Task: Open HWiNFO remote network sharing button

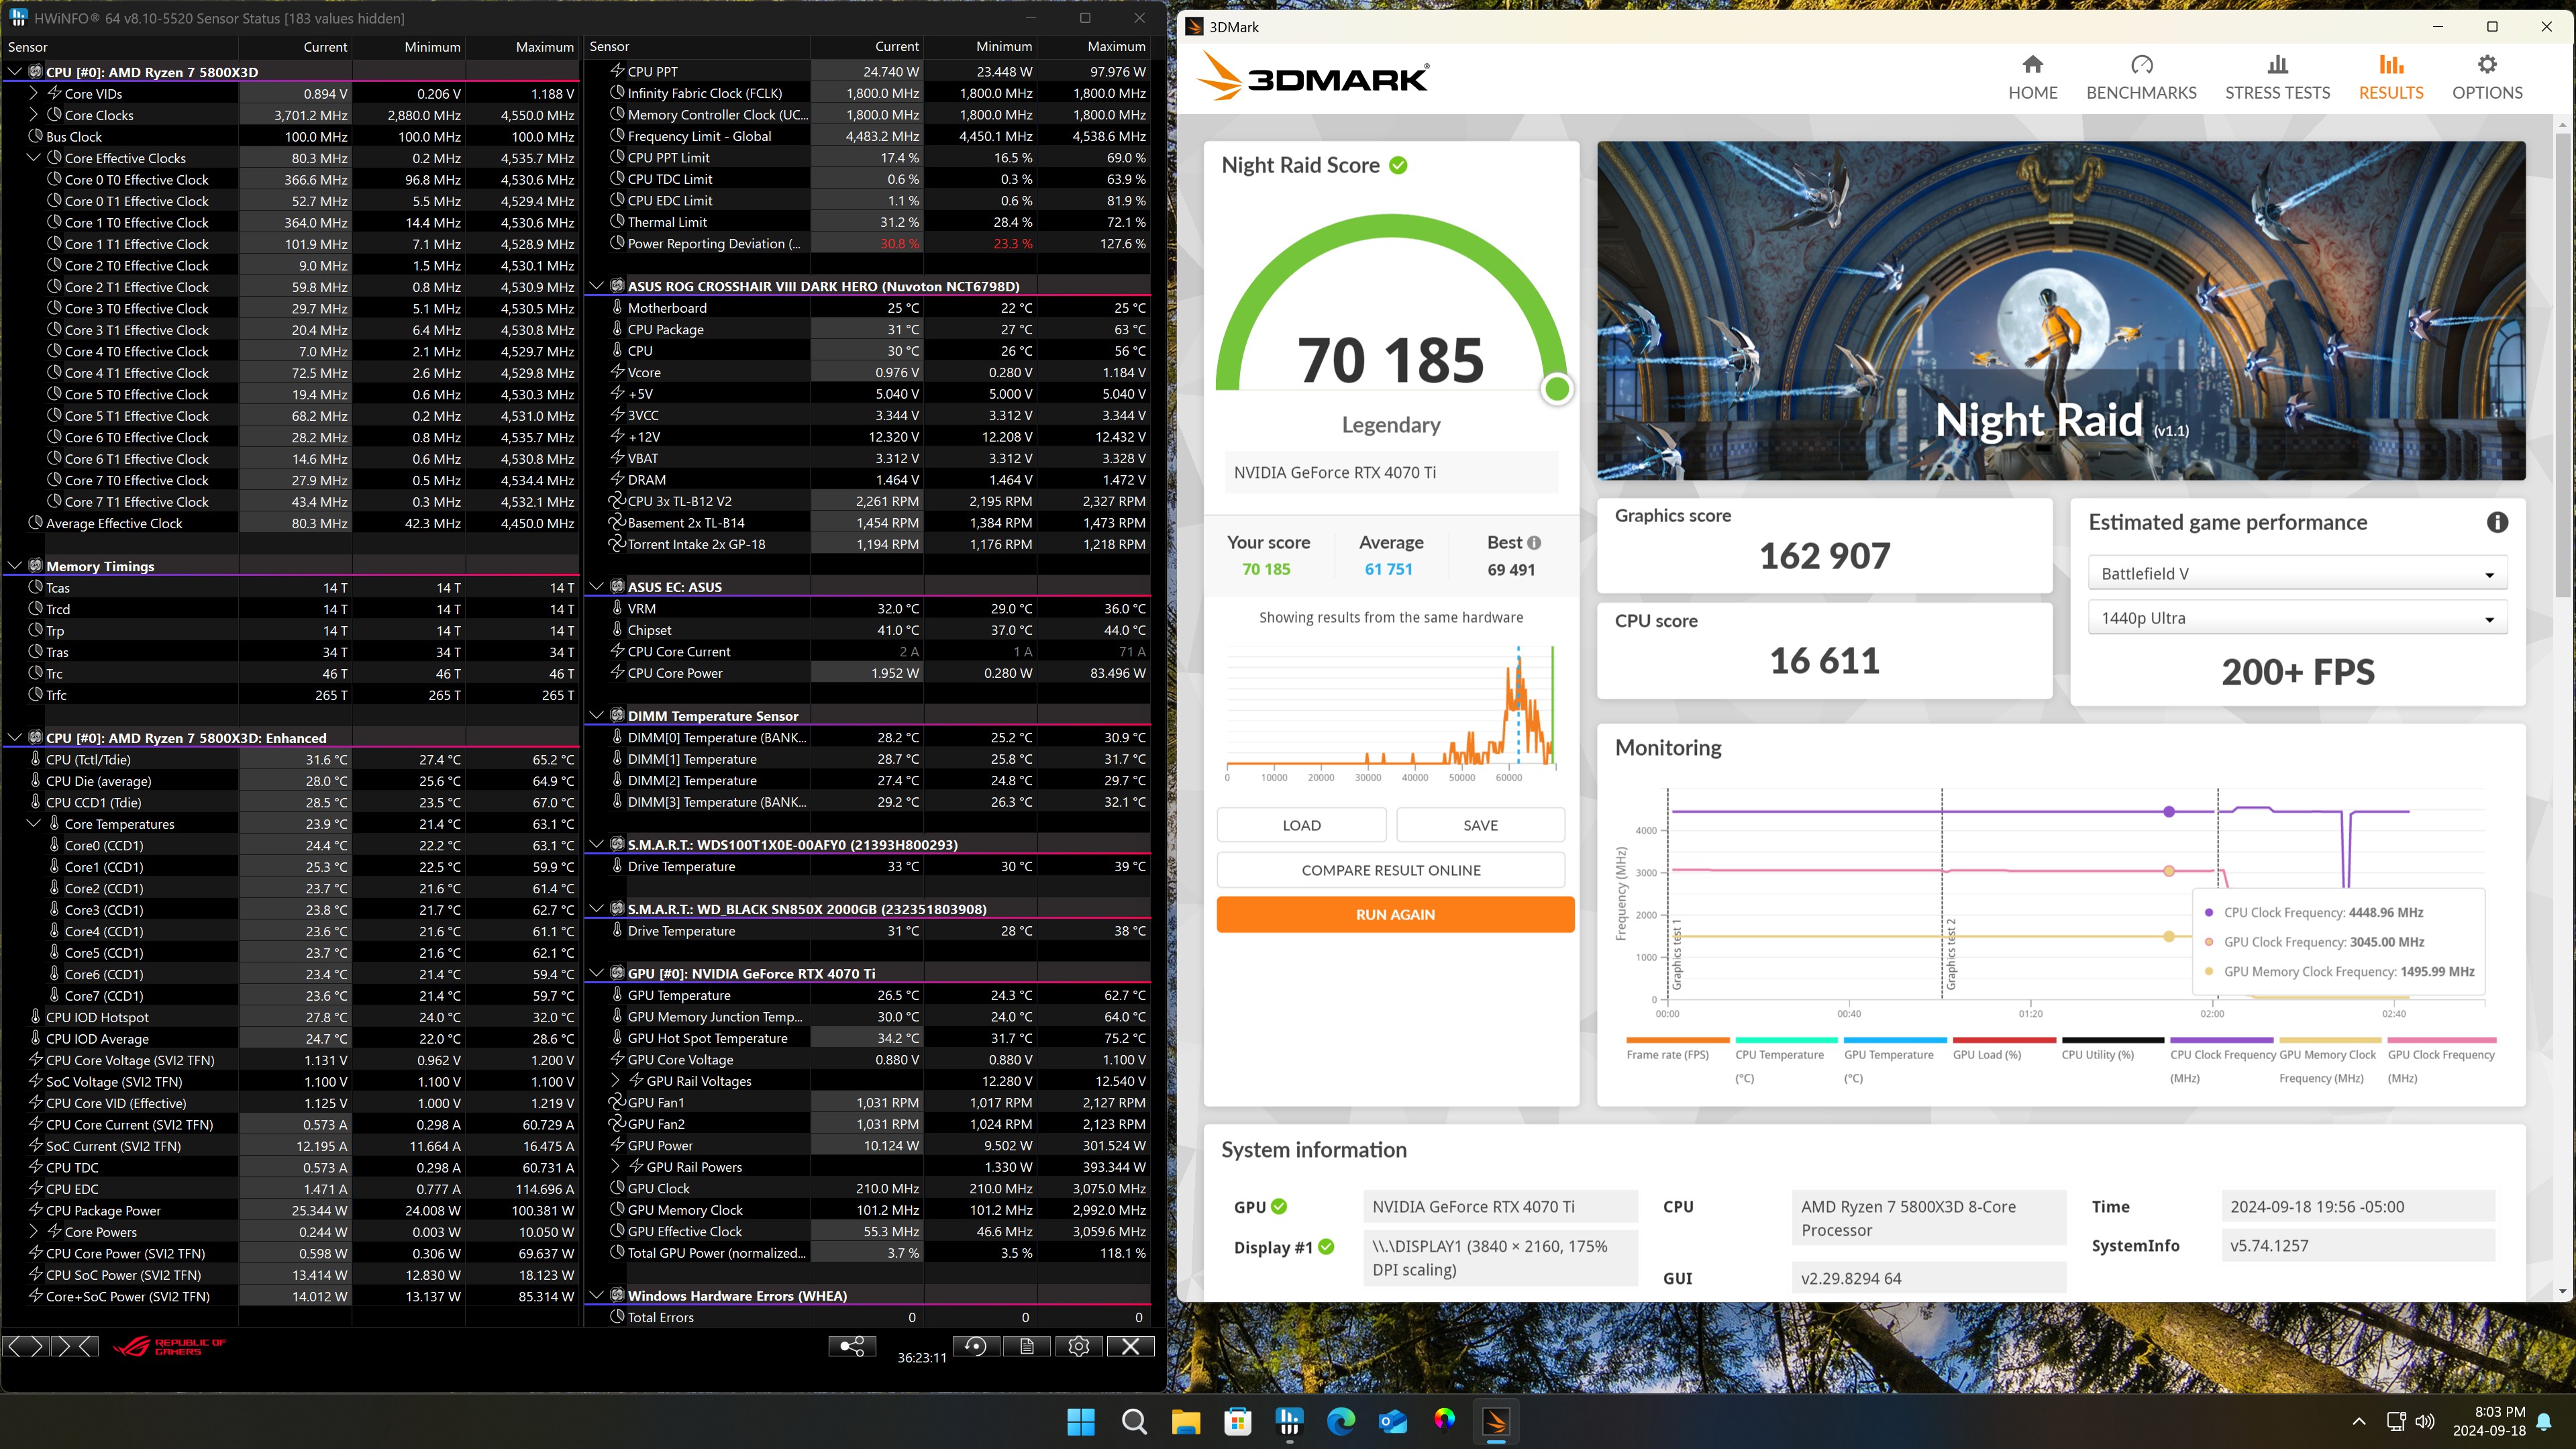Action: tap(852, 1346)
